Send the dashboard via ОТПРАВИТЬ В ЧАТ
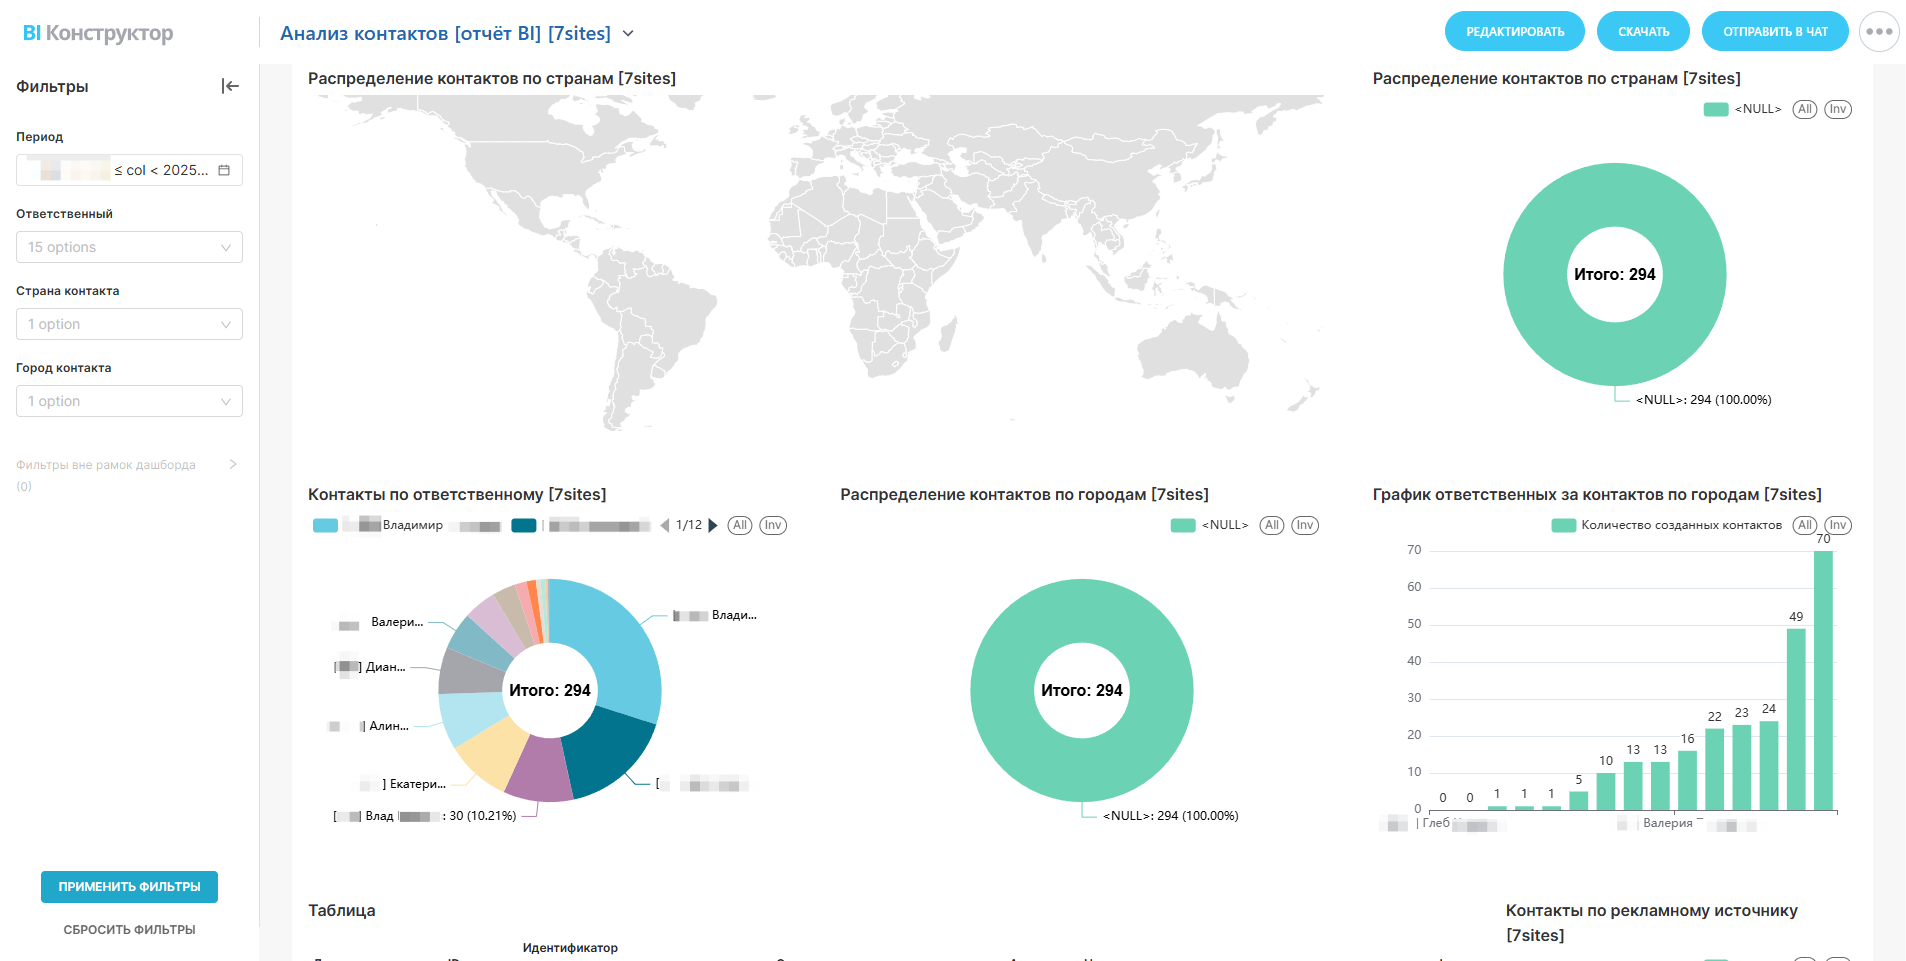This screenshot has width=1906, height=961. [x=1775, y=31]
